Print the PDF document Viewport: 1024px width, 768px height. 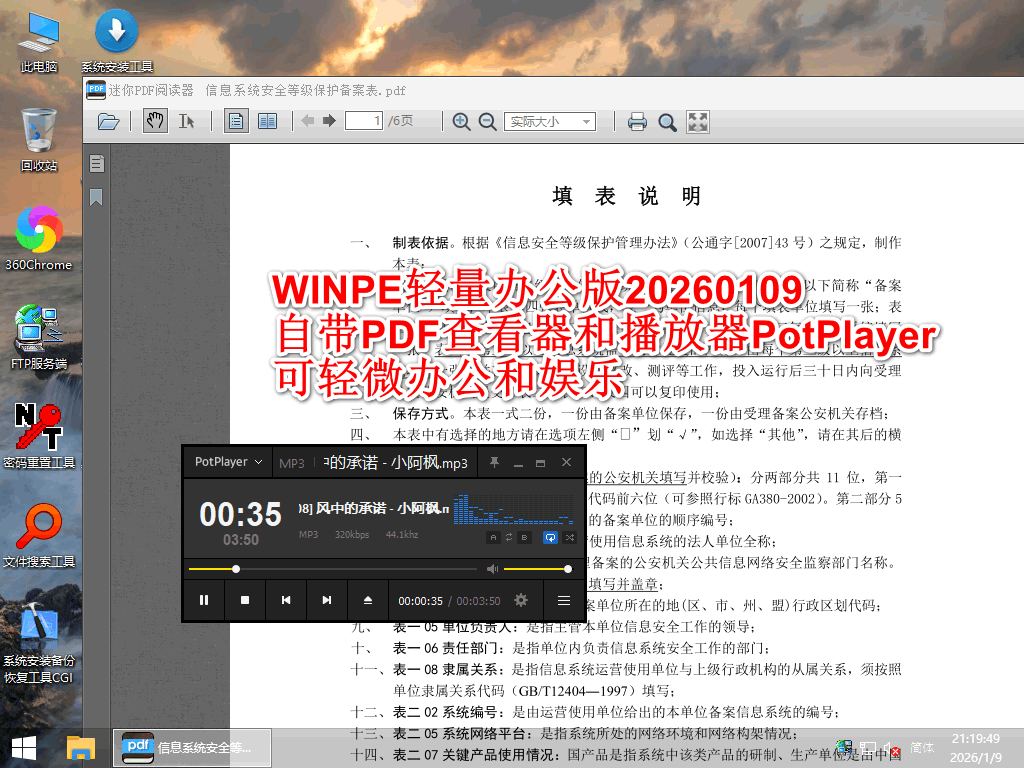tap(637, 120)
